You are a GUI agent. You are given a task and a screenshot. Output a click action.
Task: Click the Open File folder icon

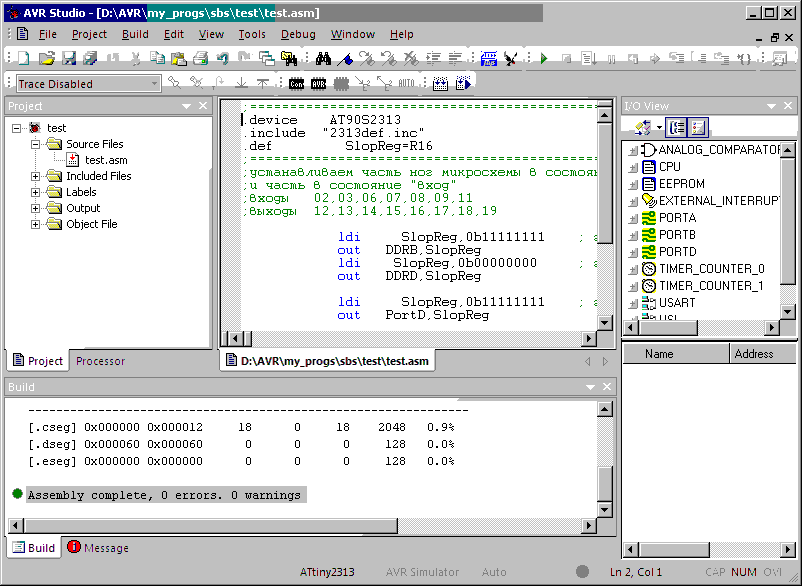(x=47, y=58)
